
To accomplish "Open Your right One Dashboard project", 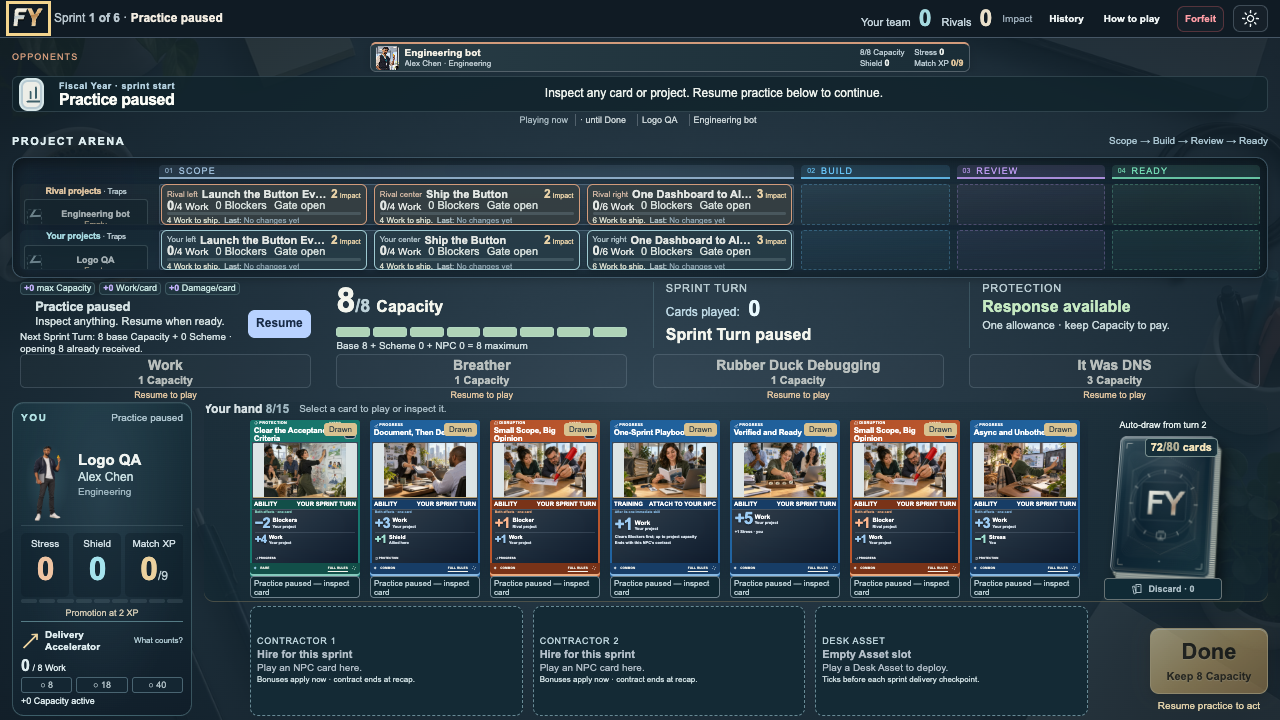I will [x=689, y=250].
